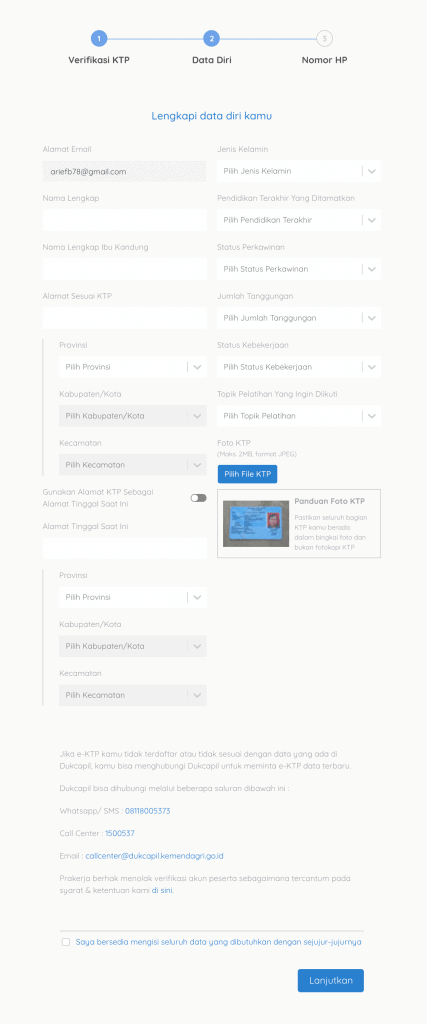Click step 1 Verifikasi KTP circle

(x=99, y=39)
